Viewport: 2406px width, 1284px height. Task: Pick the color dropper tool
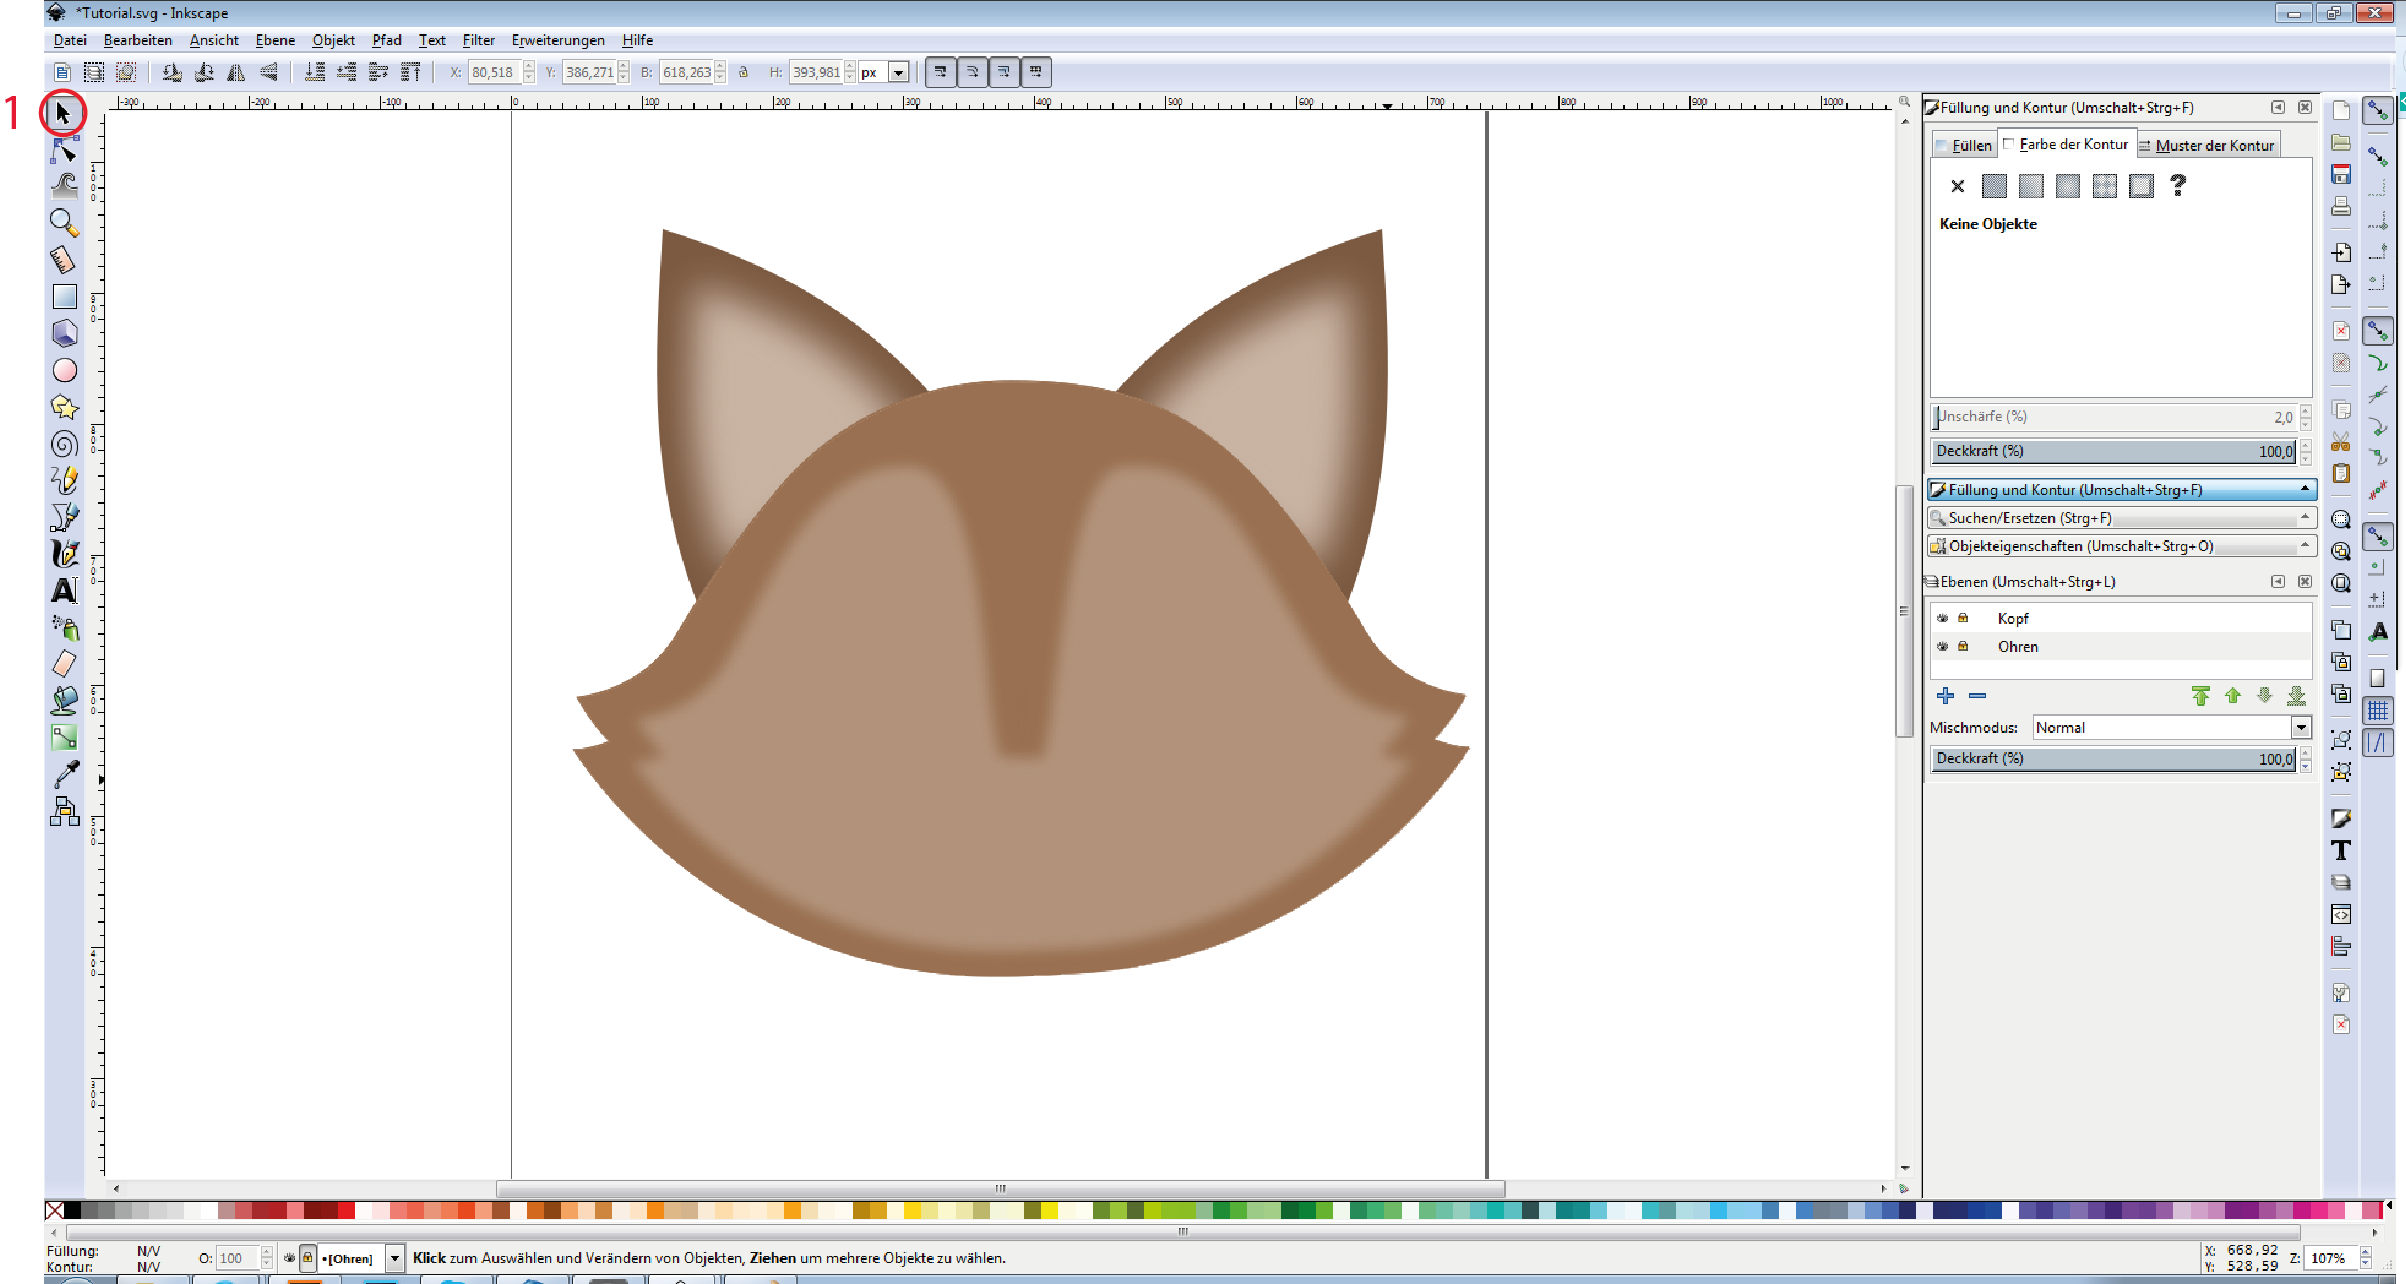click(x=64, y=774)
